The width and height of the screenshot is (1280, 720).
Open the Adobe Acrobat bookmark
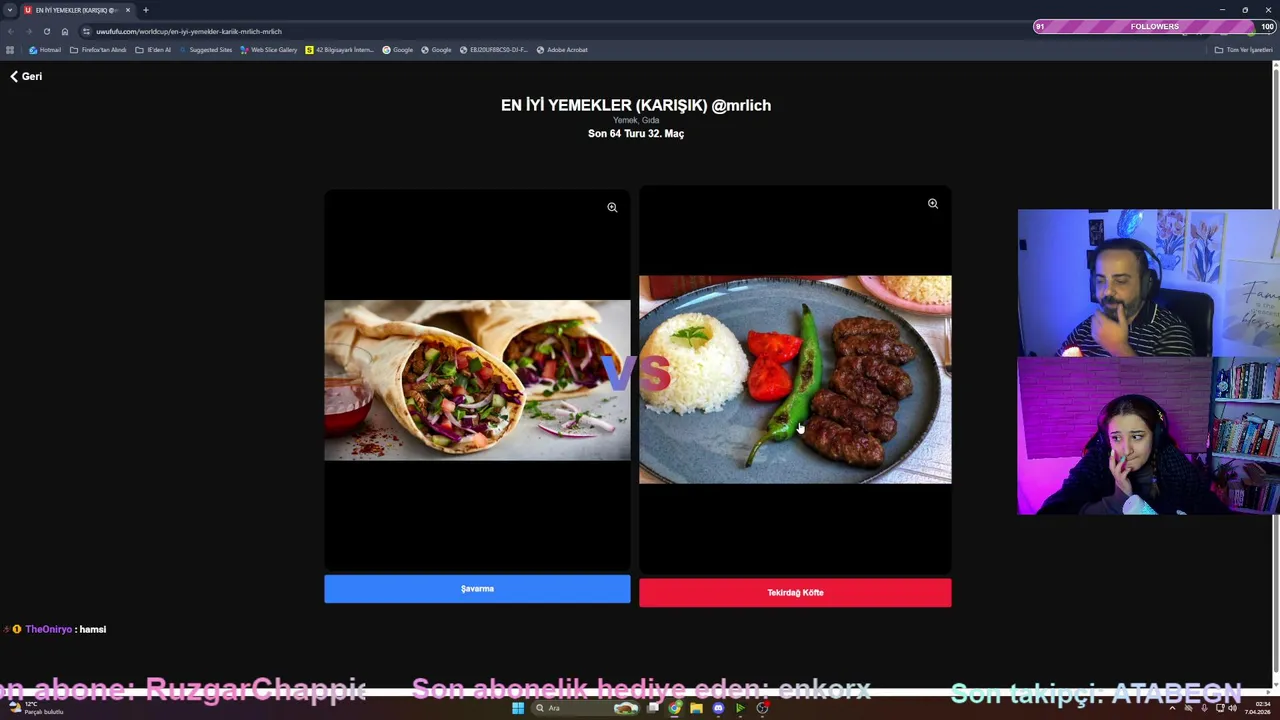tap(561, 50)
